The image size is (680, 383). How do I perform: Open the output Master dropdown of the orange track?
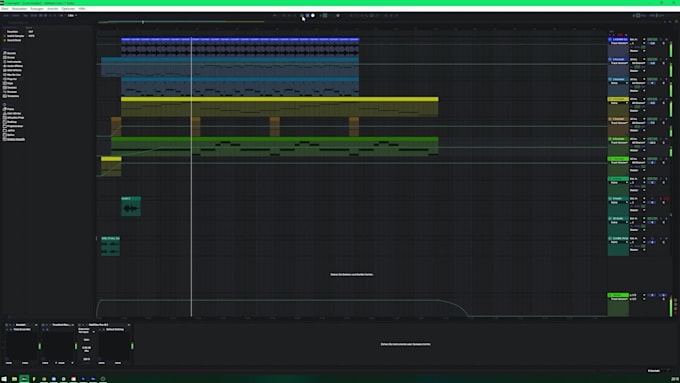pyautogui.click(x=637, y=130)
